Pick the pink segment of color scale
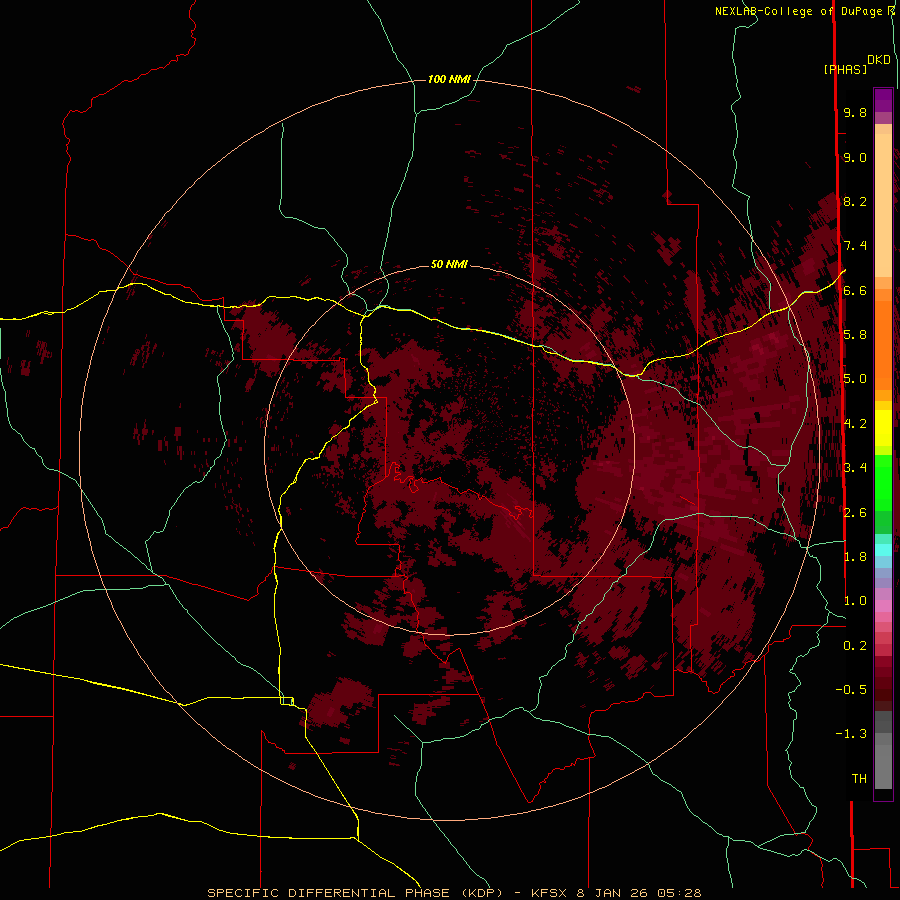 coord(883,606)
